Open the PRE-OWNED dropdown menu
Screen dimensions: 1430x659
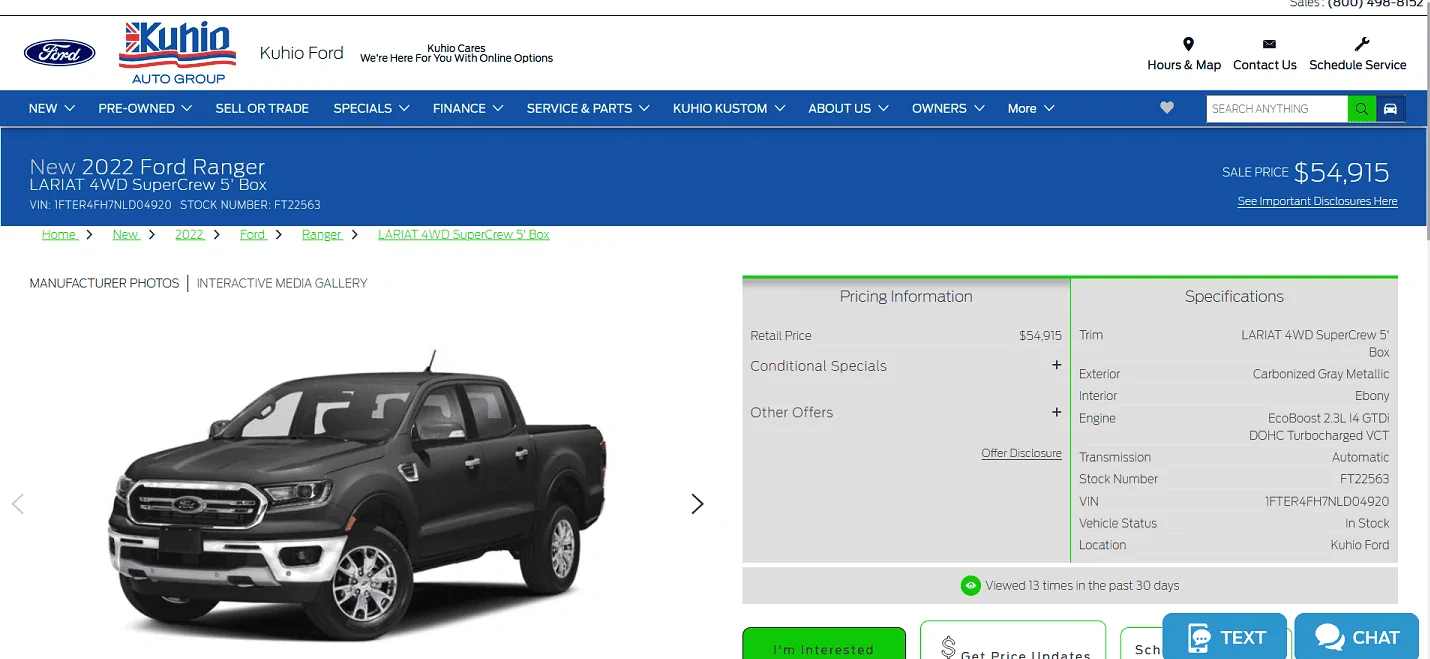coord(145,108)
